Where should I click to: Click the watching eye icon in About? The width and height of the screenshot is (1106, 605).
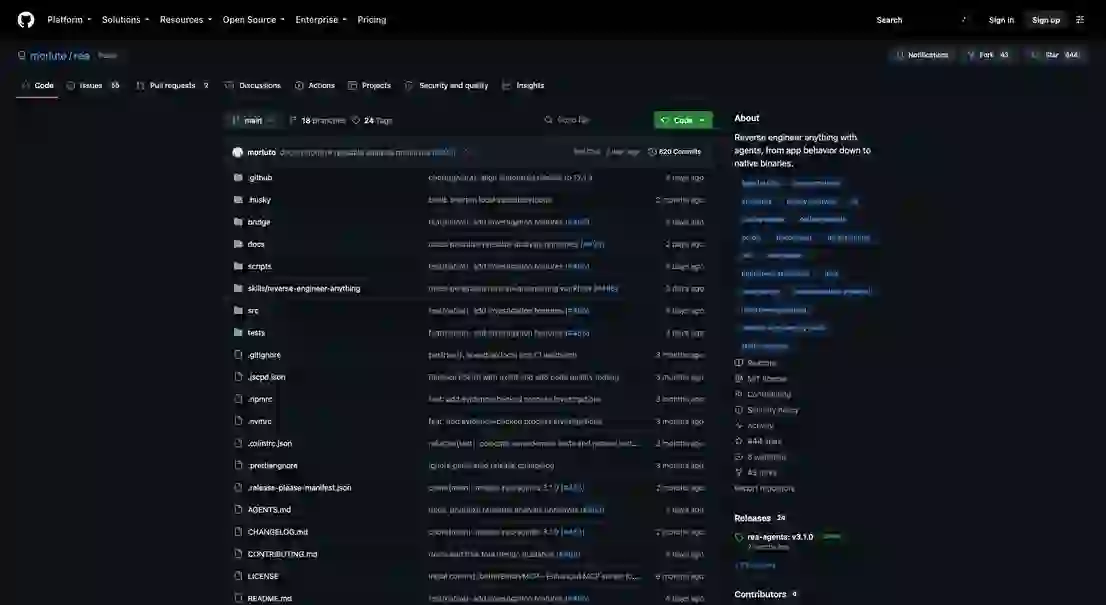coord(739,457)
